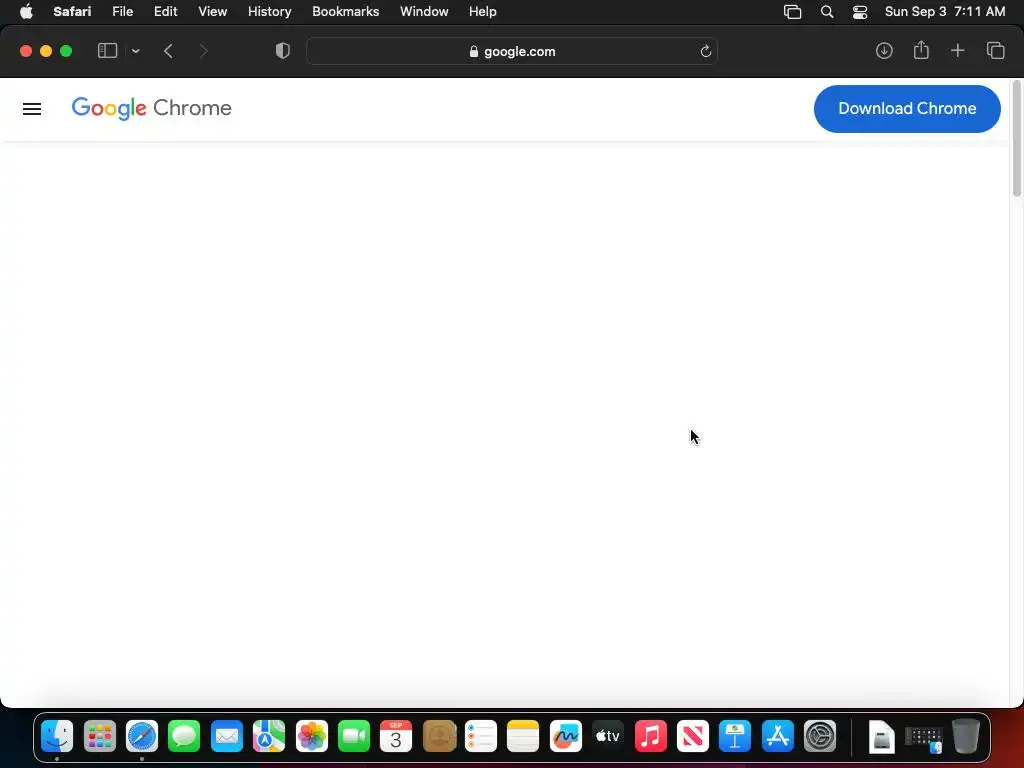This screenshot has height=768, width=1024.
Task: Open App Store from the Dock
Action: (777, 737)
